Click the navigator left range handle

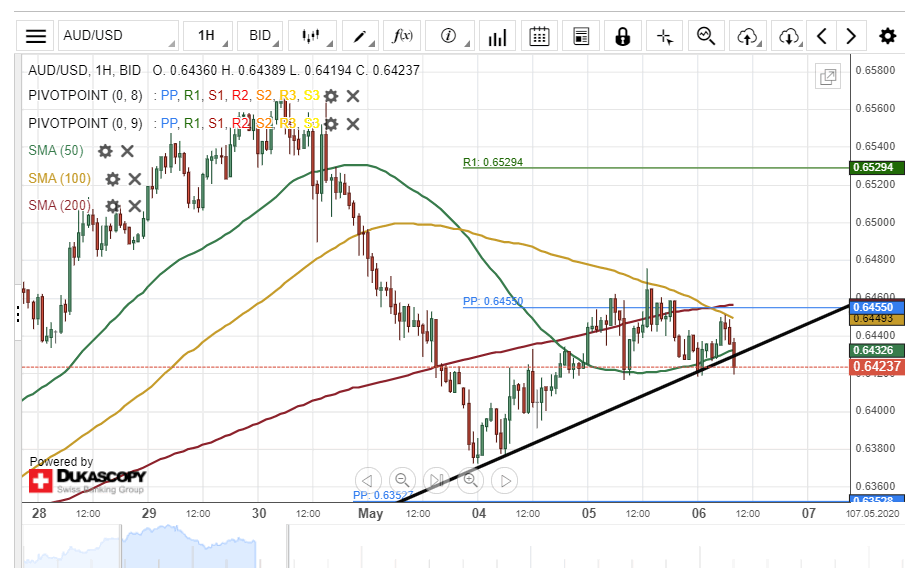[x=121, y=546]
